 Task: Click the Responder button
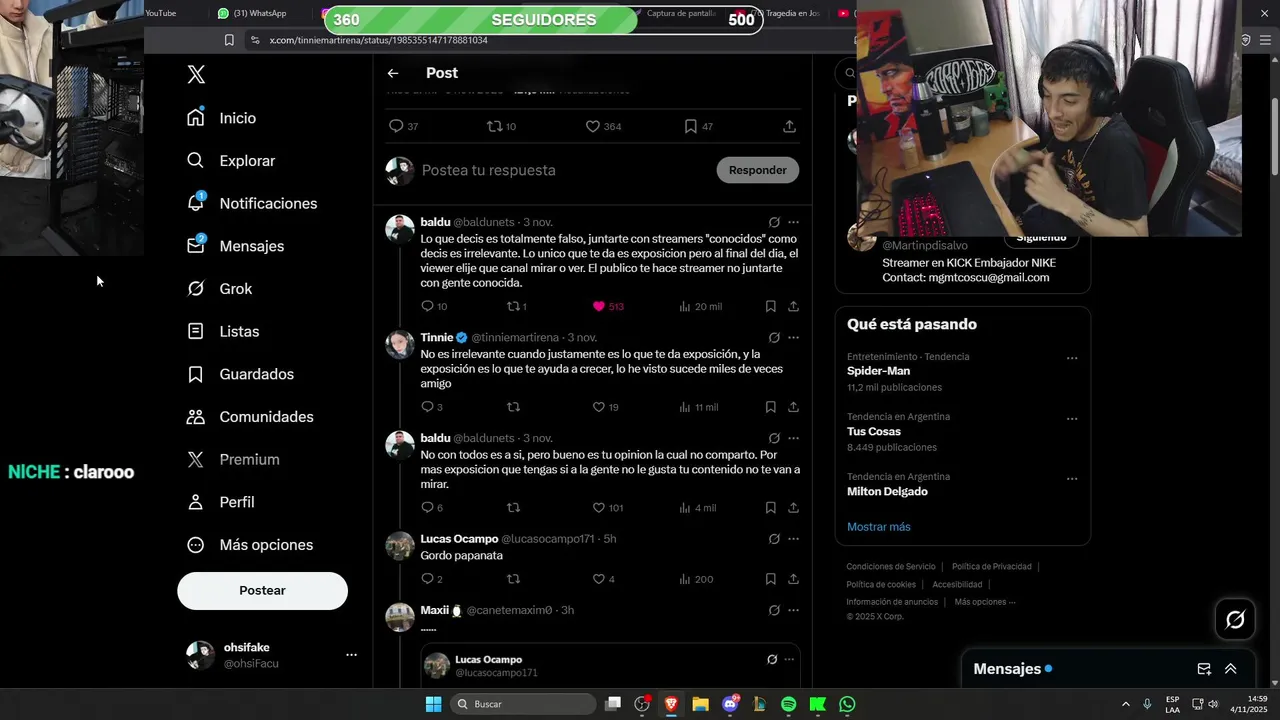pyautogui.click(x=758, y=170)
